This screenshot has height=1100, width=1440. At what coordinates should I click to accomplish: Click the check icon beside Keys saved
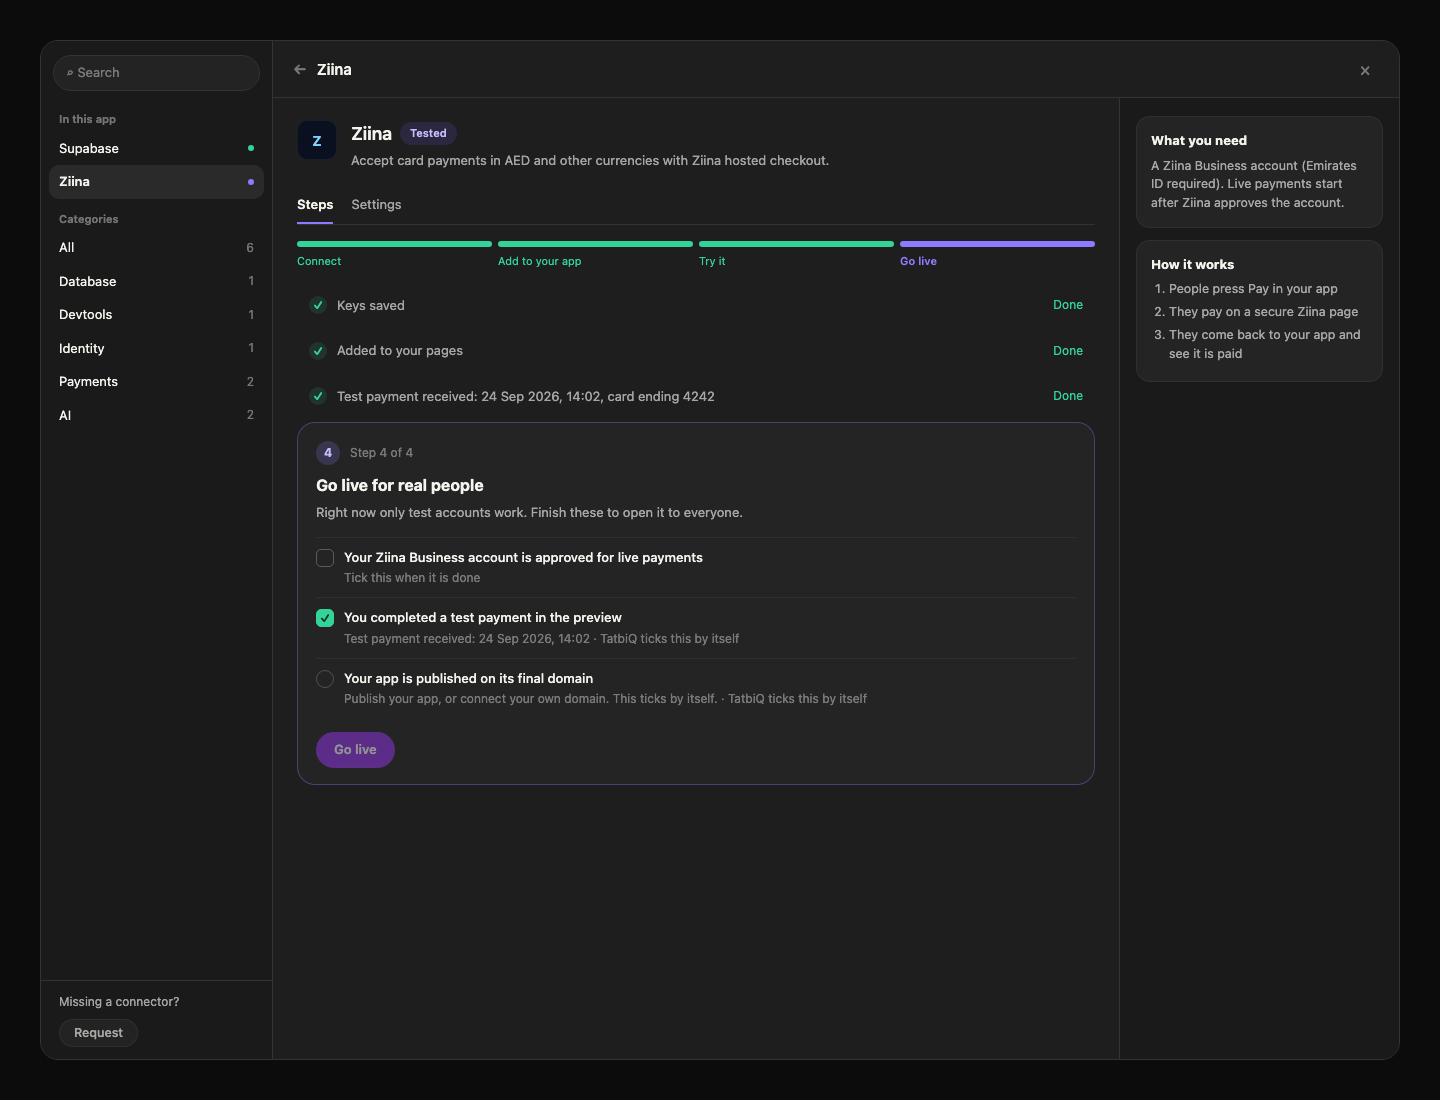point(318,305)
